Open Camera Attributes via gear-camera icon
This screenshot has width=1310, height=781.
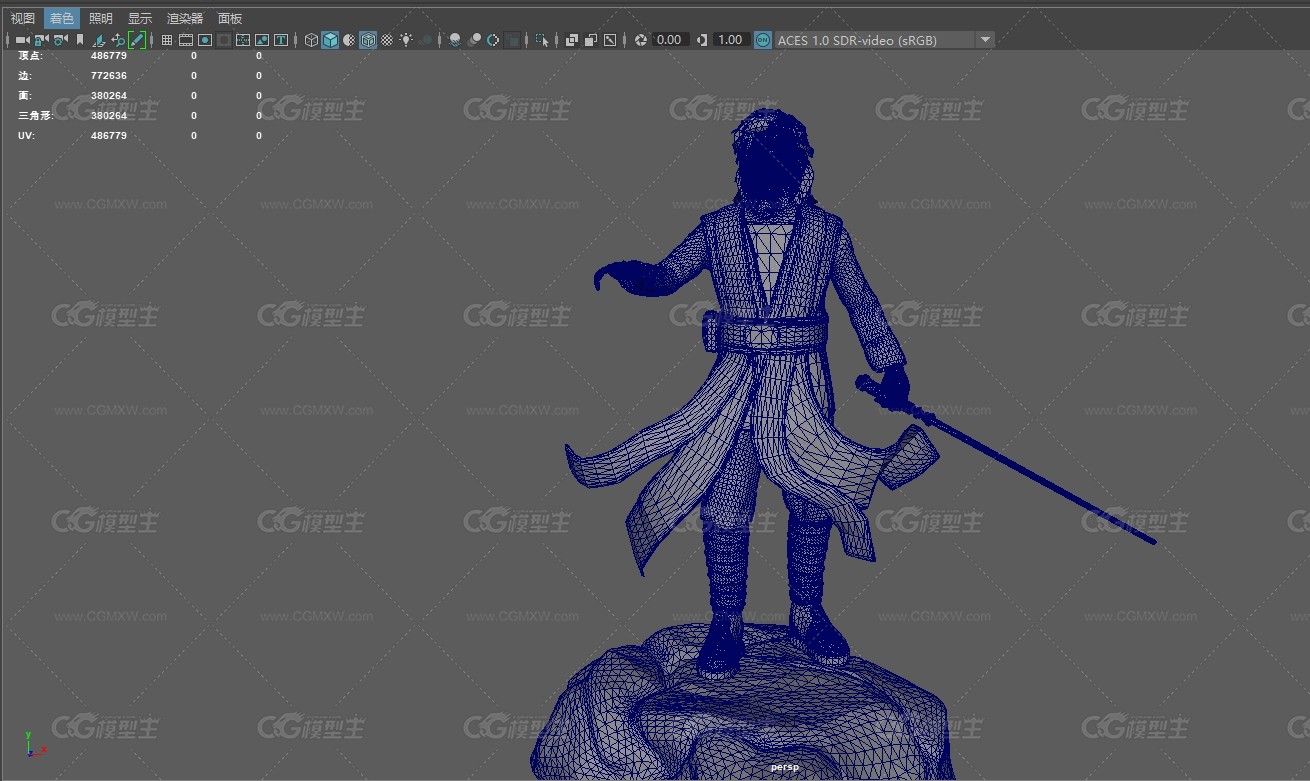tap(60, 40)
